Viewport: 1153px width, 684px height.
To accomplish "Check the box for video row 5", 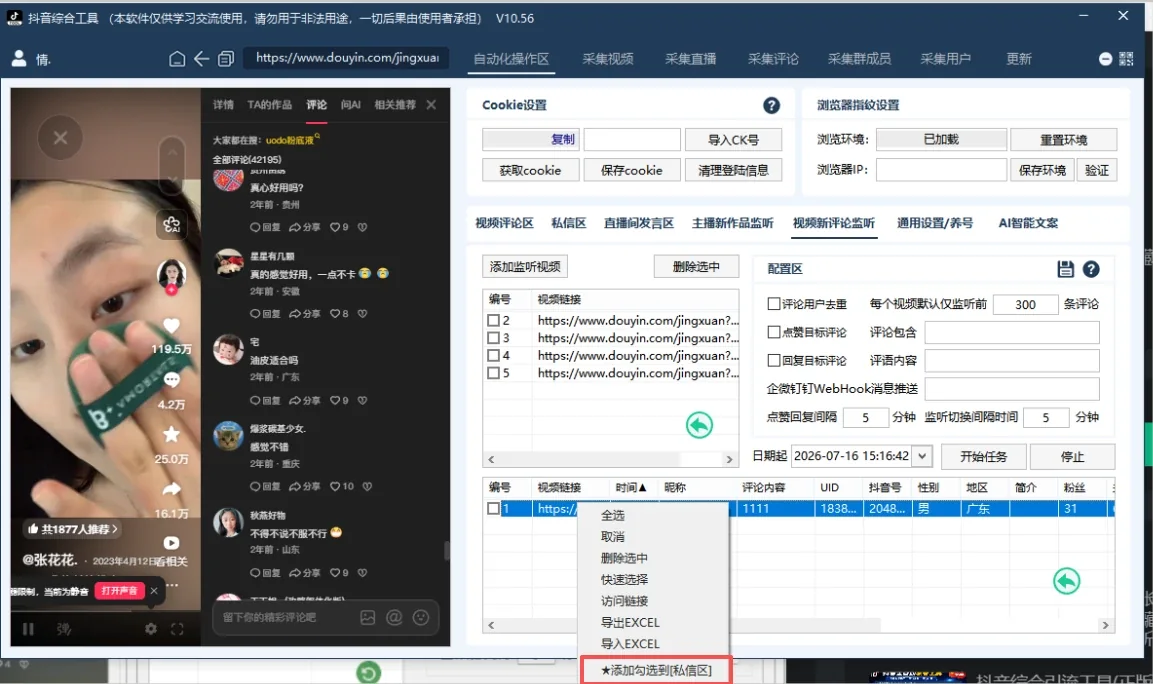I will tap(493, 374).
